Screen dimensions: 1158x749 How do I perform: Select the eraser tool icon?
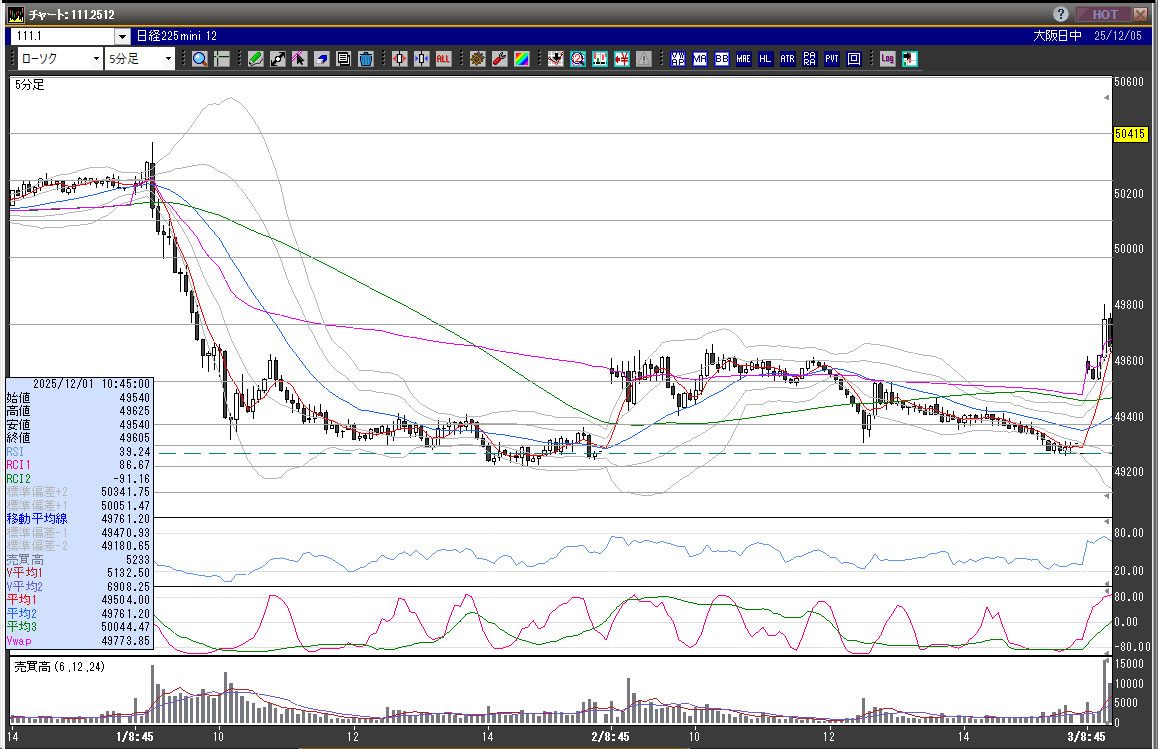click(x=322, y=59)
